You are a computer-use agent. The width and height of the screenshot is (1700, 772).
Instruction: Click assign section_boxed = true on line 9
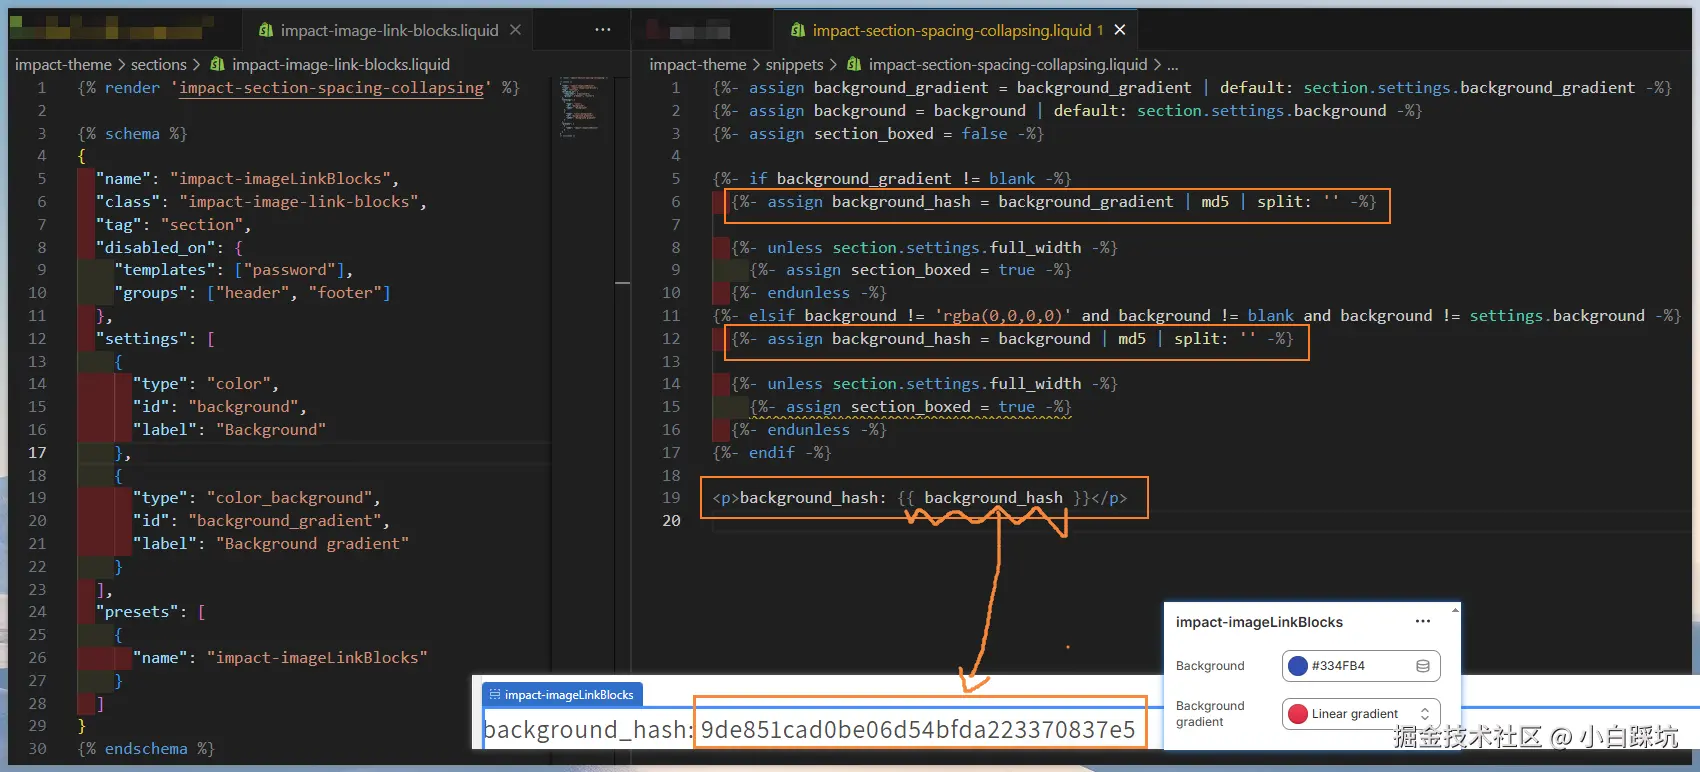[x=910, y=270]
